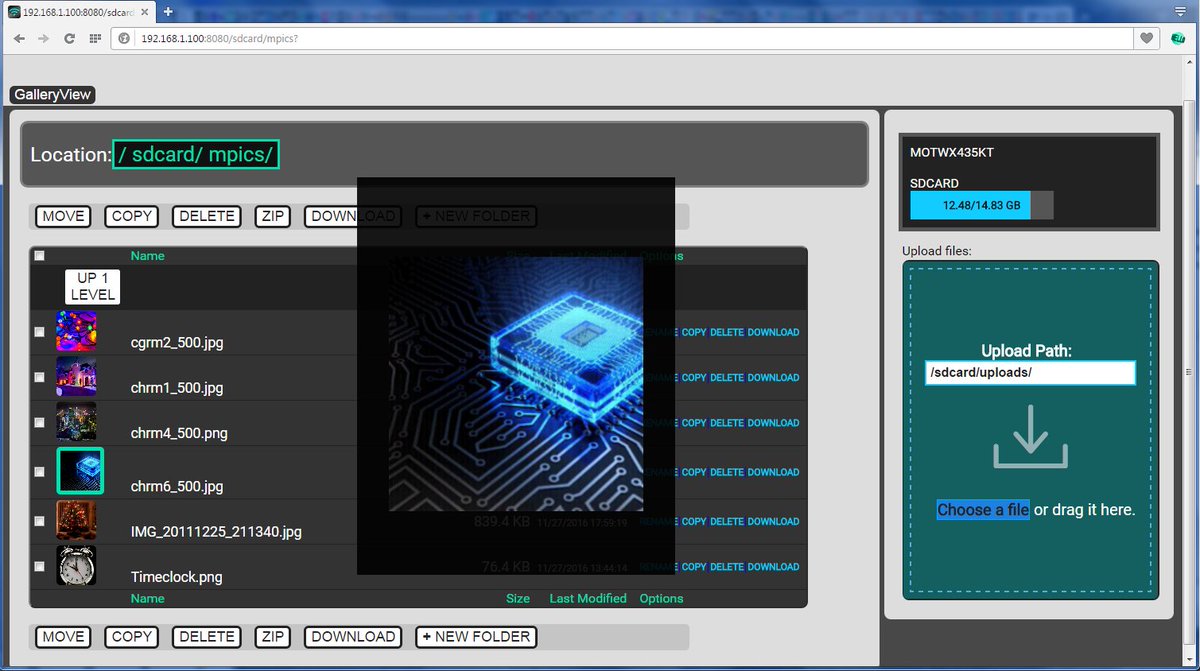Click the page vertical scrollbar

(1189, 370)
